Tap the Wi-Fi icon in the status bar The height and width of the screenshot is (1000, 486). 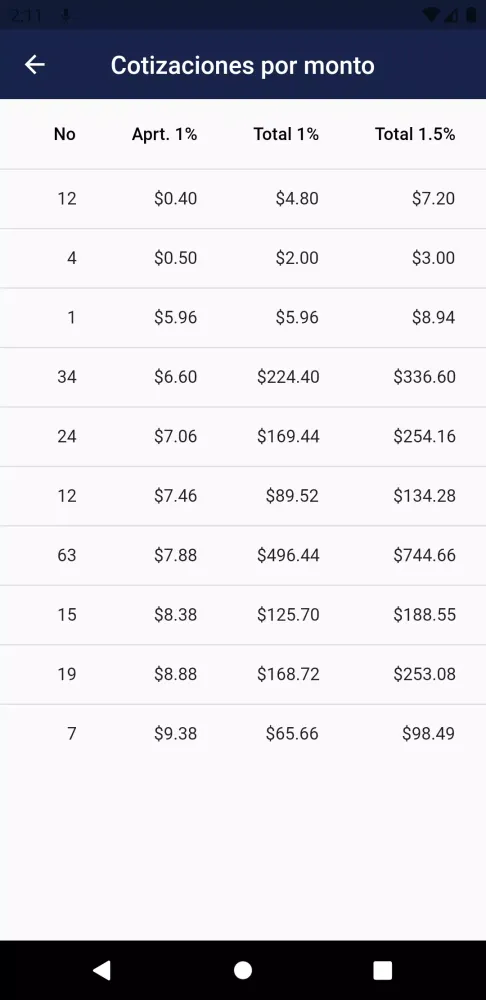[432, 15]
